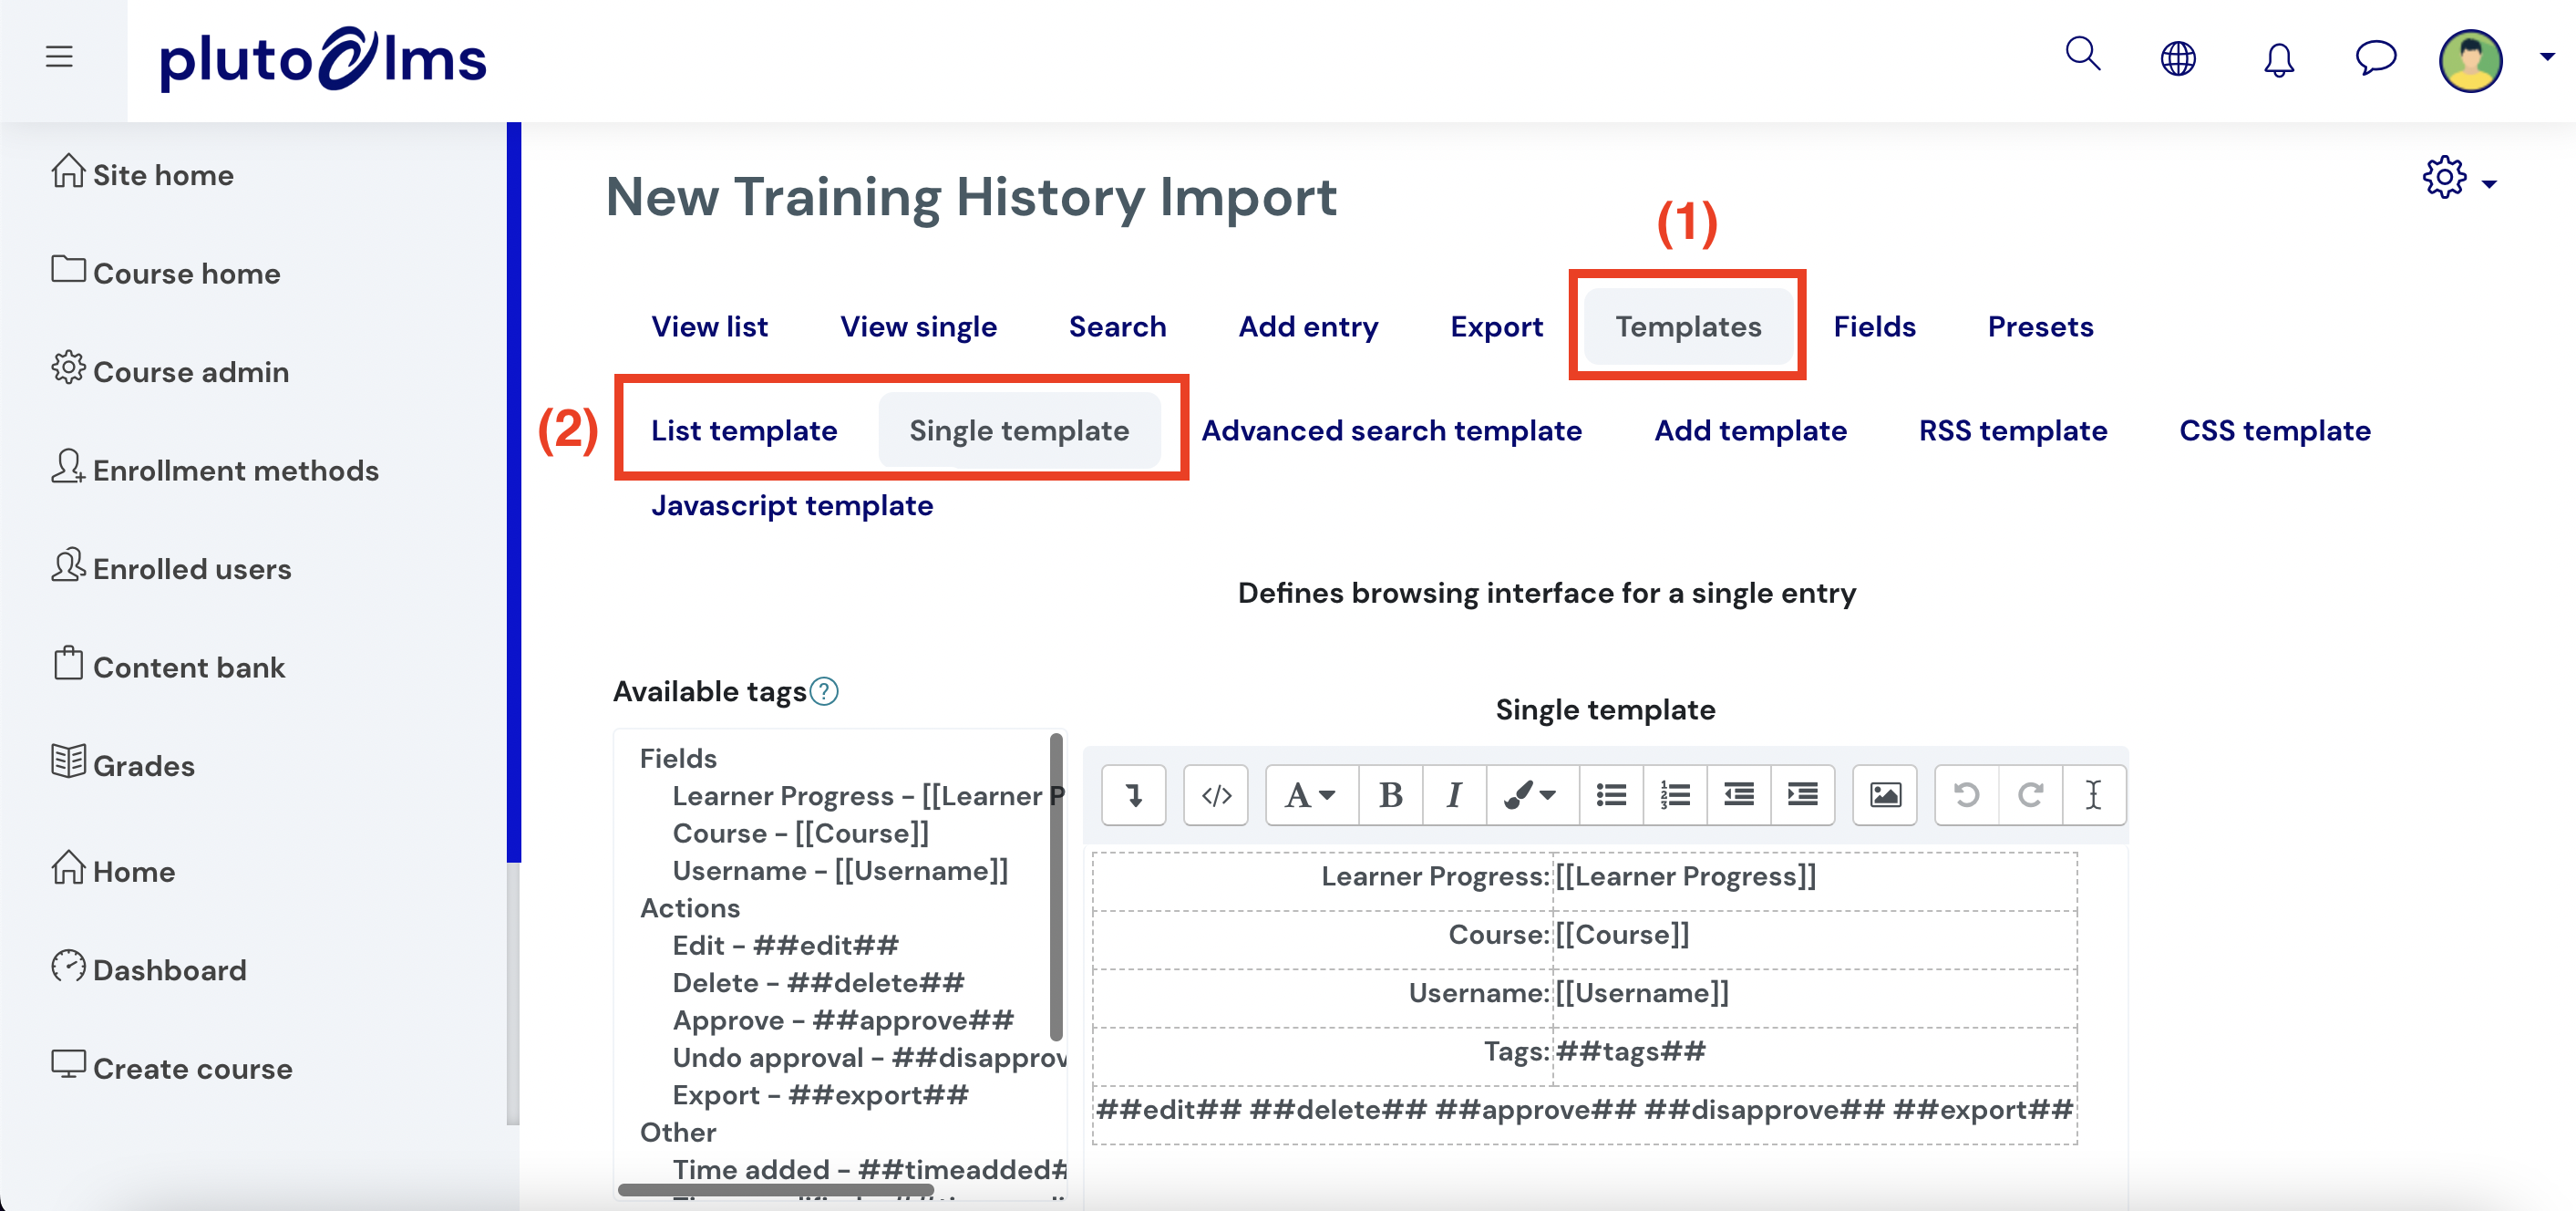Select Course – [[Course]] tag

point(801,833)
